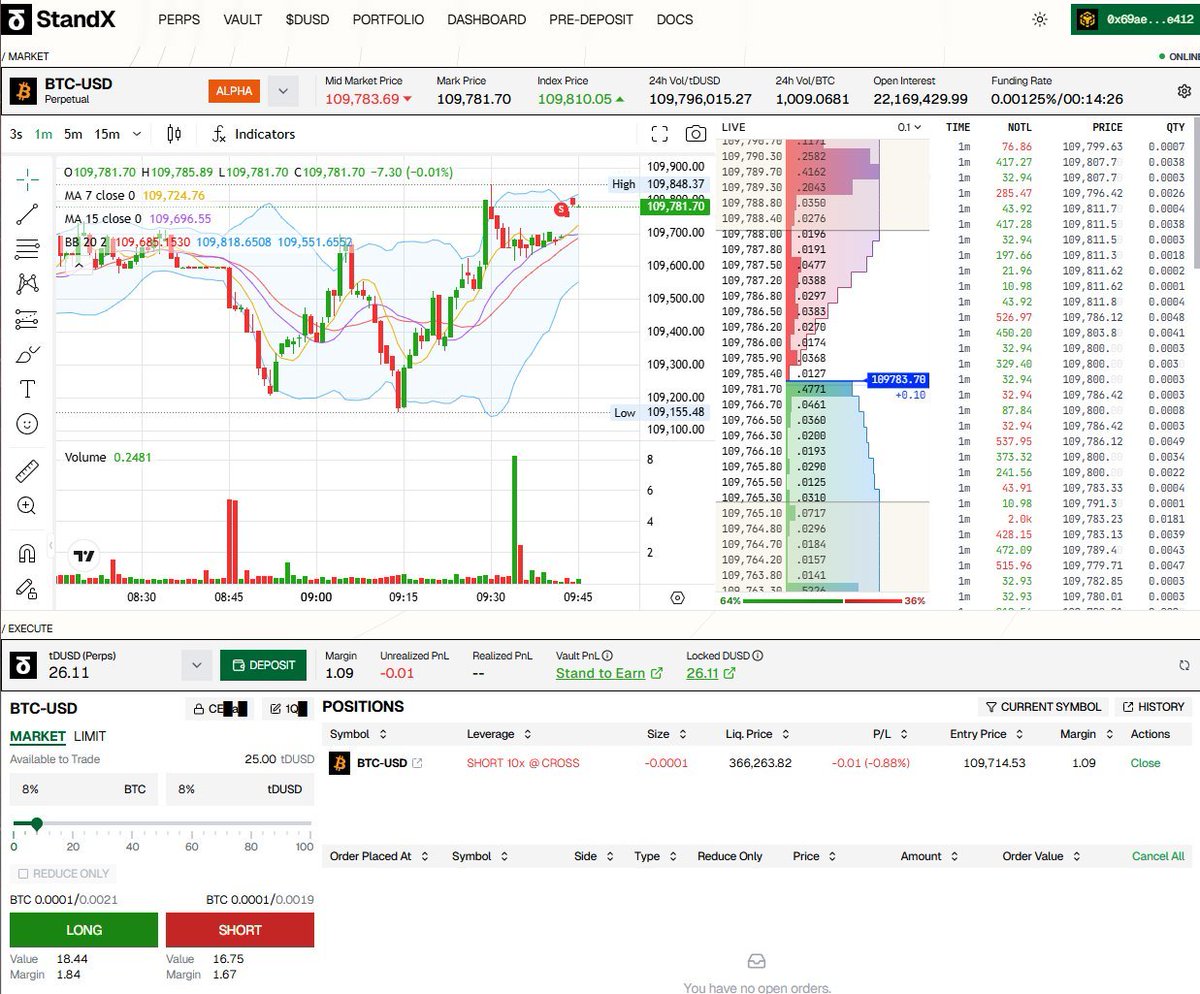The height and width of the screenshot is (994, 1200).
Task: Switch to MARKET order tab
Action: point(38,736)
